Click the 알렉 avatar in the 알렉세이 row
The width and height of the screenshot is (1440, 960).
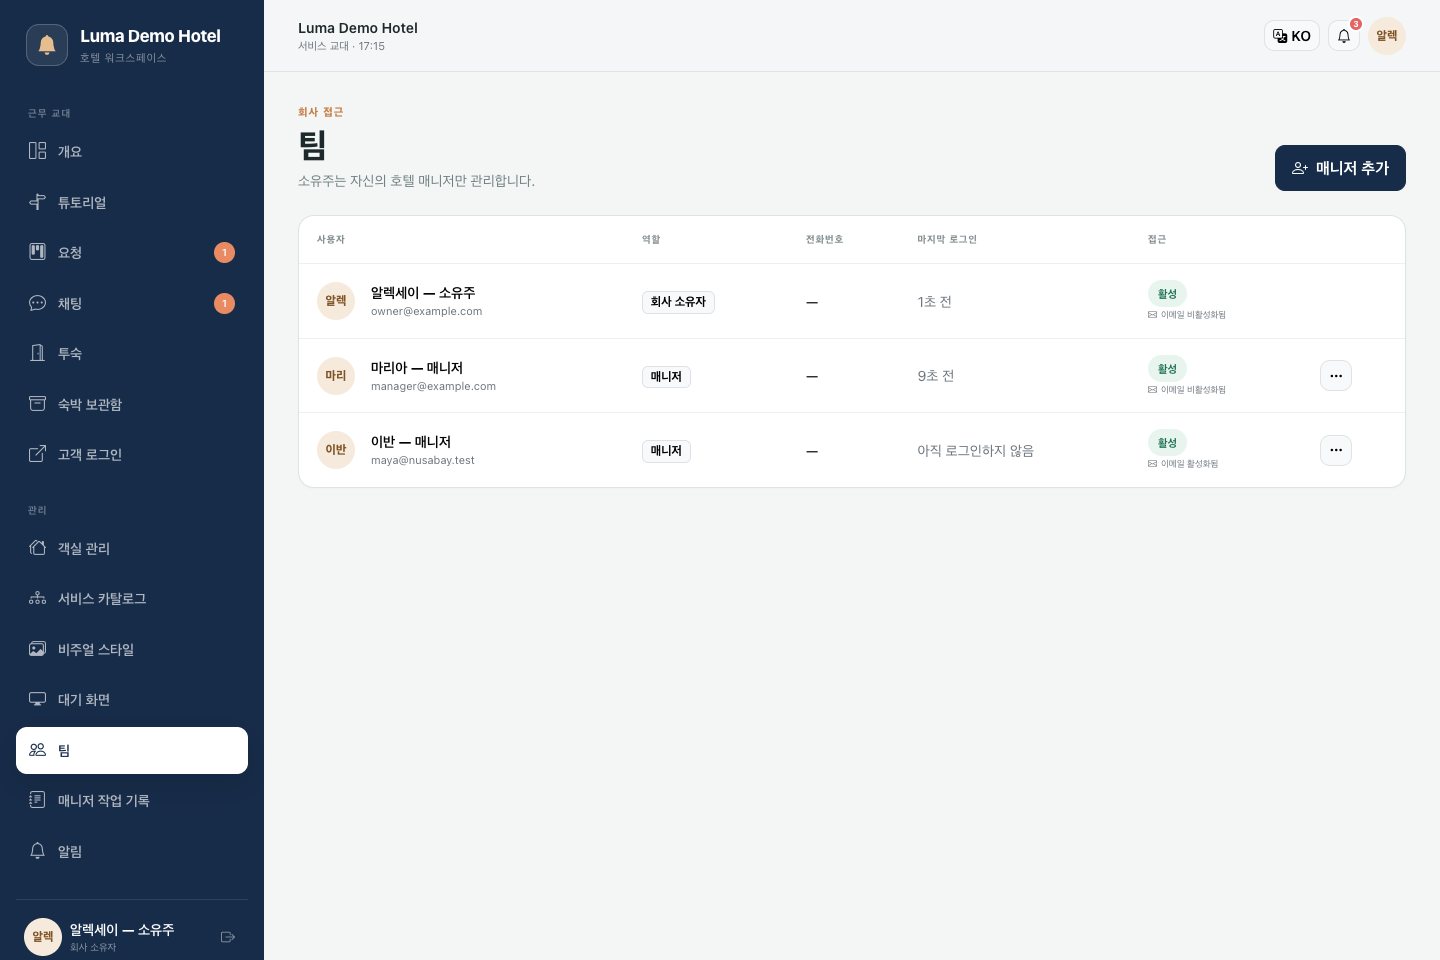(x=336, y=301)
